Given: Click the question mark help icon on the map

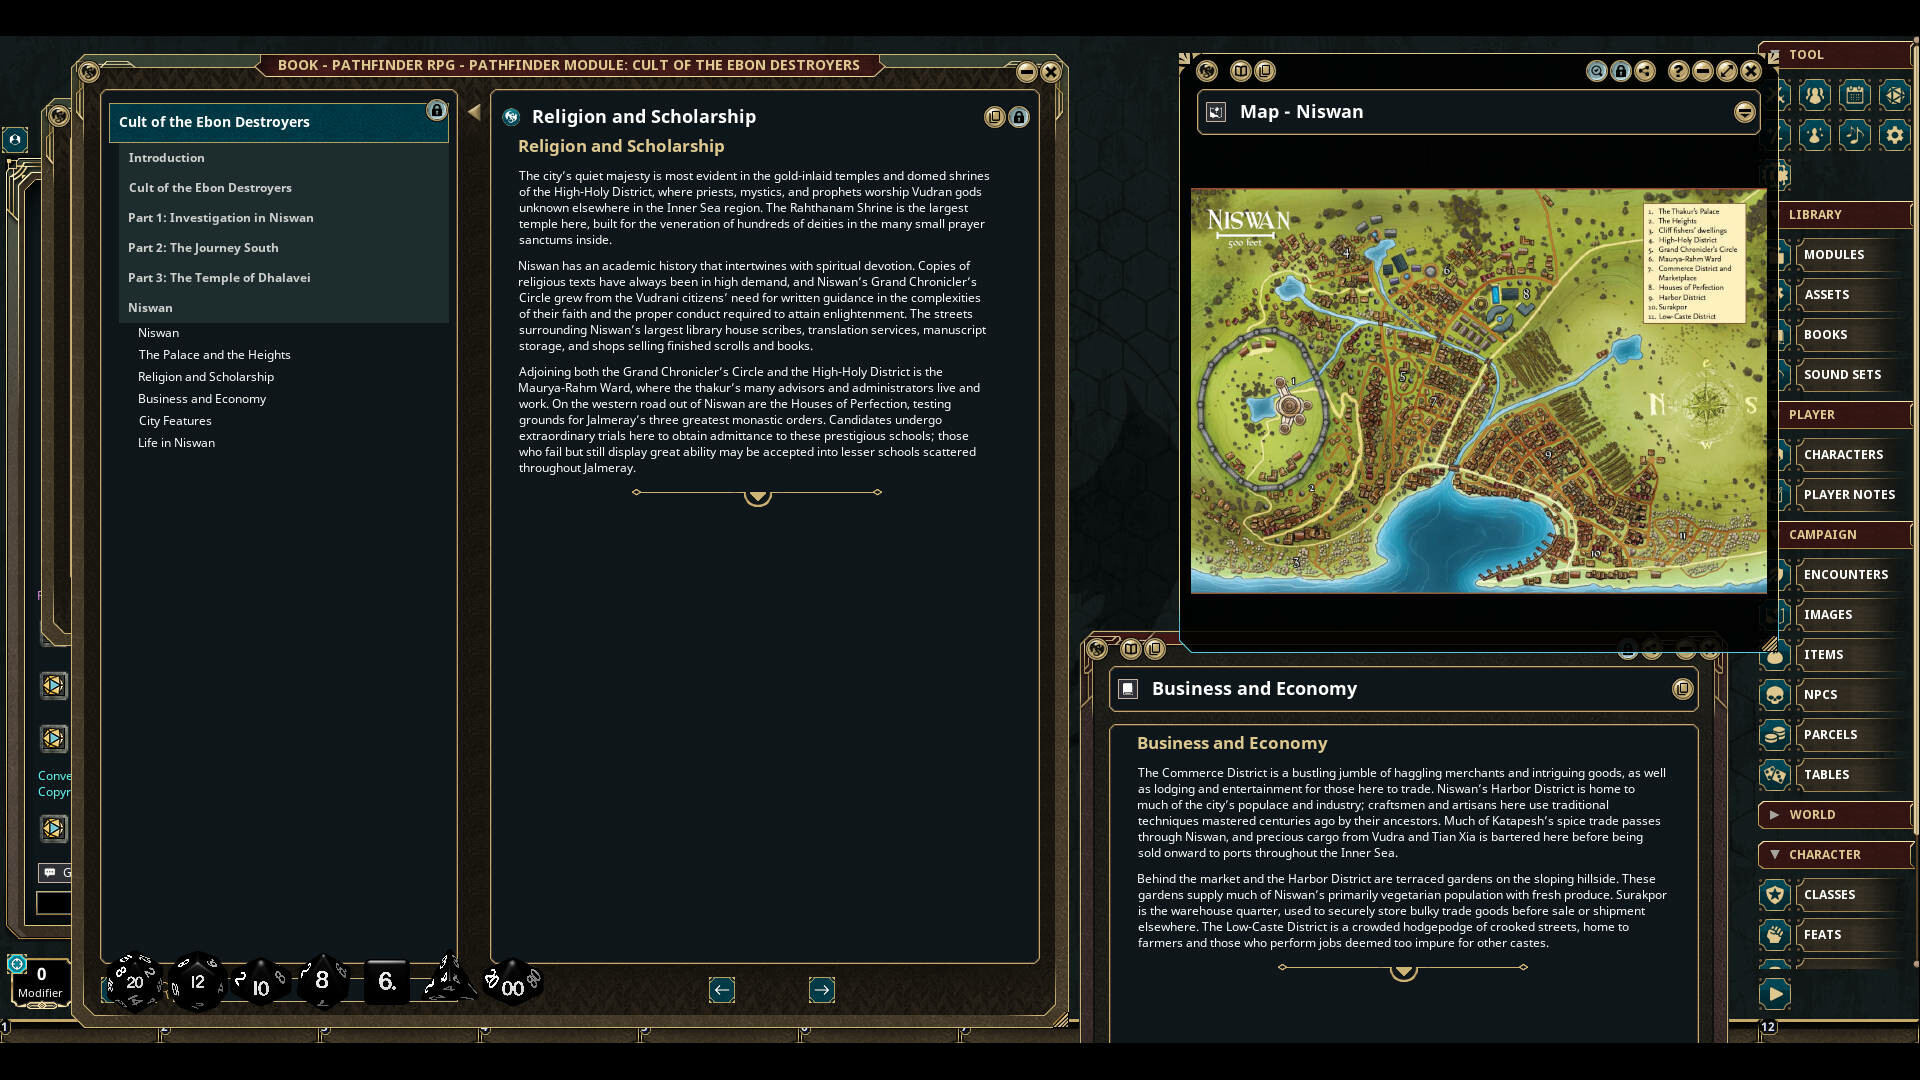Looking at the screenshot, I should [1678, 71].
